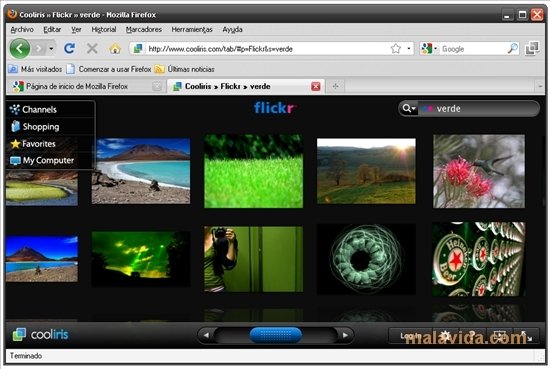Click the Cooliris launch icon on the toolbar
The width and height of the screenshot is (550, 369).
(x=532, y=48)
